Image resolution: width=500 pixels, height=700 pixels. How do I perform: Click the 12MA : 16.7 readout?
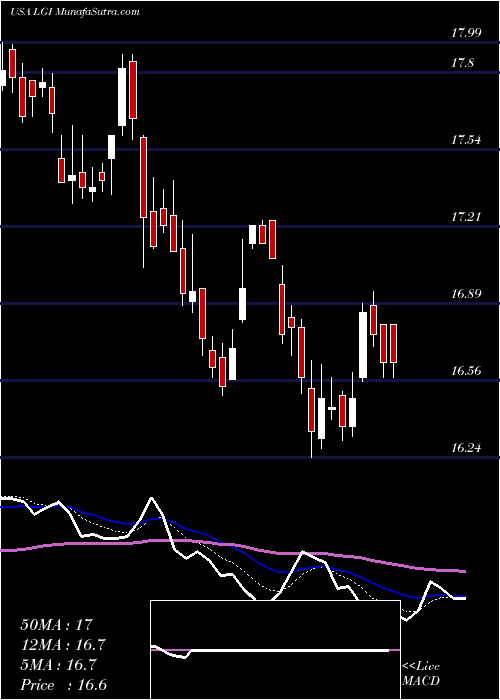tap(63, 645)
